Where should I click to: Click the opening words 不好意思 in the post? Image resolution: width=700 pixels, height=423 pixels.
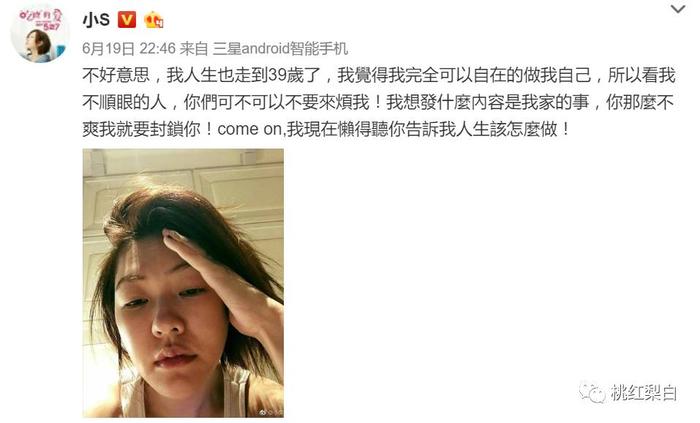(116, 75)
